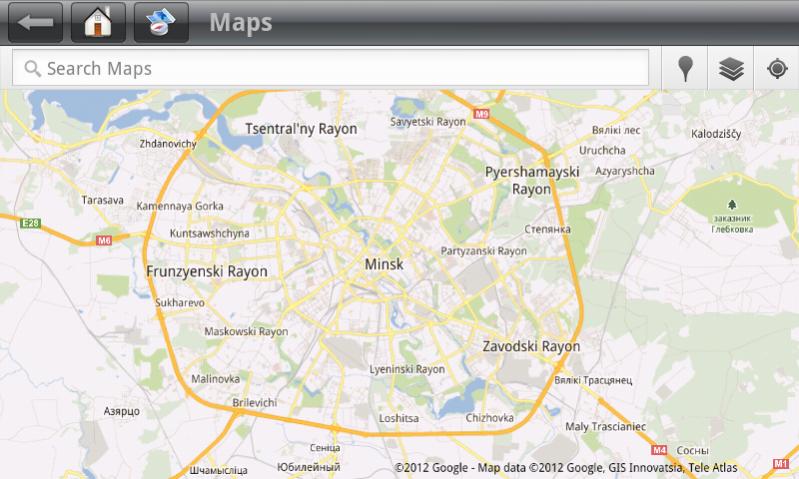Open the places pin icon

(x=685, y=68)
